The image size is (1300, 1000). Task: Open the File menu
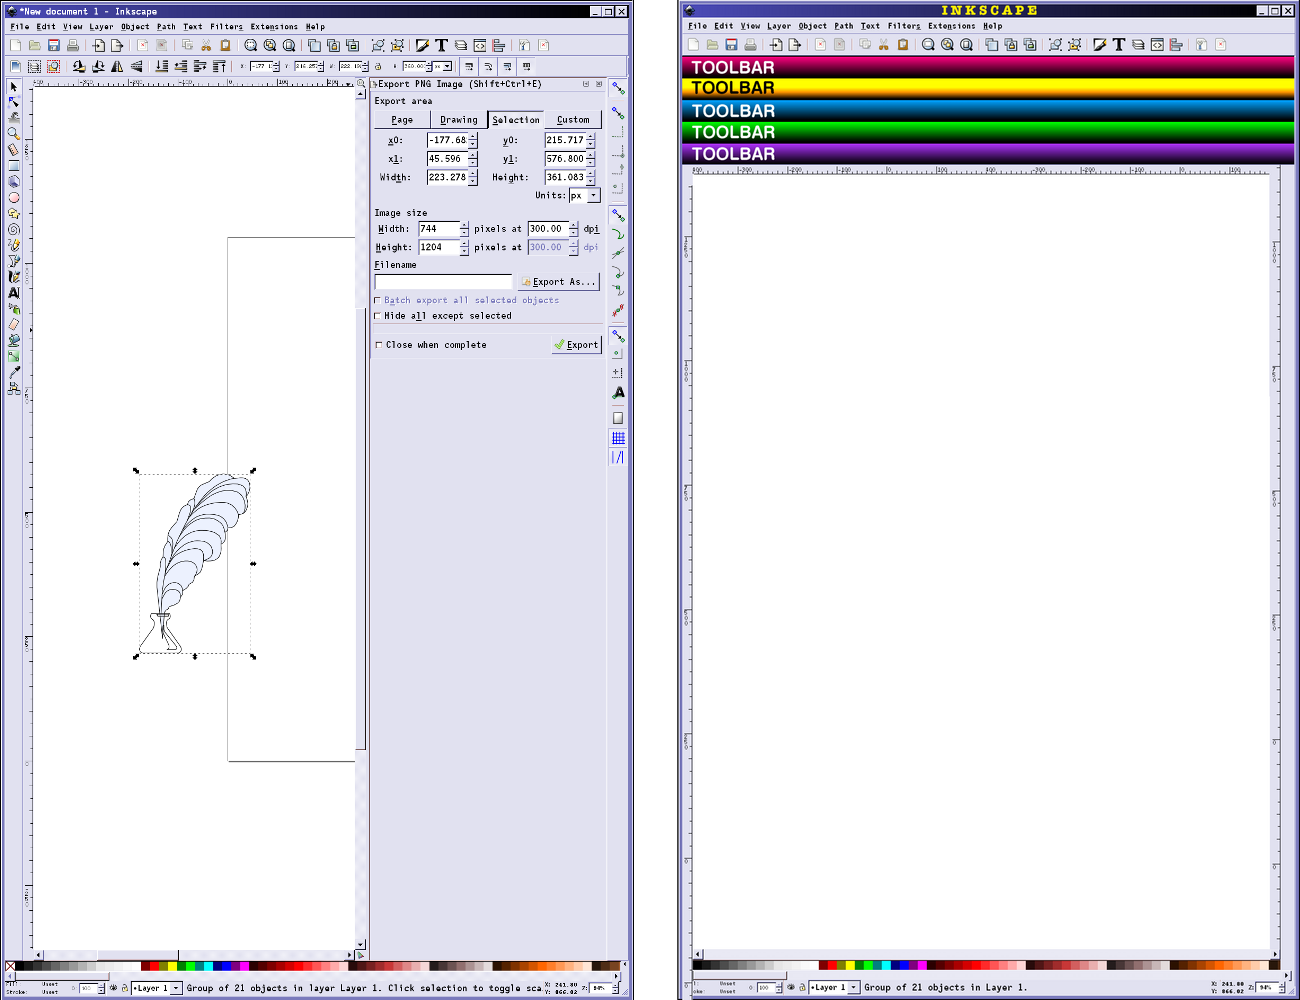click(x=16, y=26)
